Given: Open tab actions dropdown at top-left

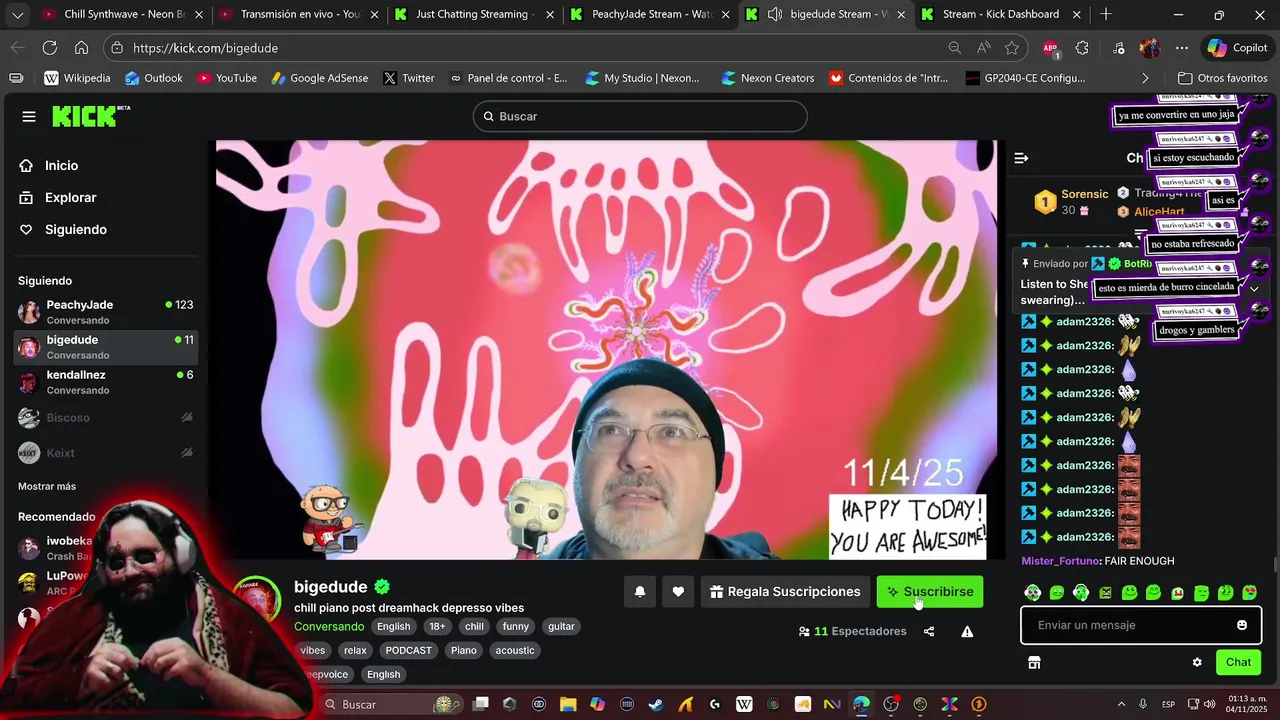Looking at the screenshot, I should click(x=17, y=14).
